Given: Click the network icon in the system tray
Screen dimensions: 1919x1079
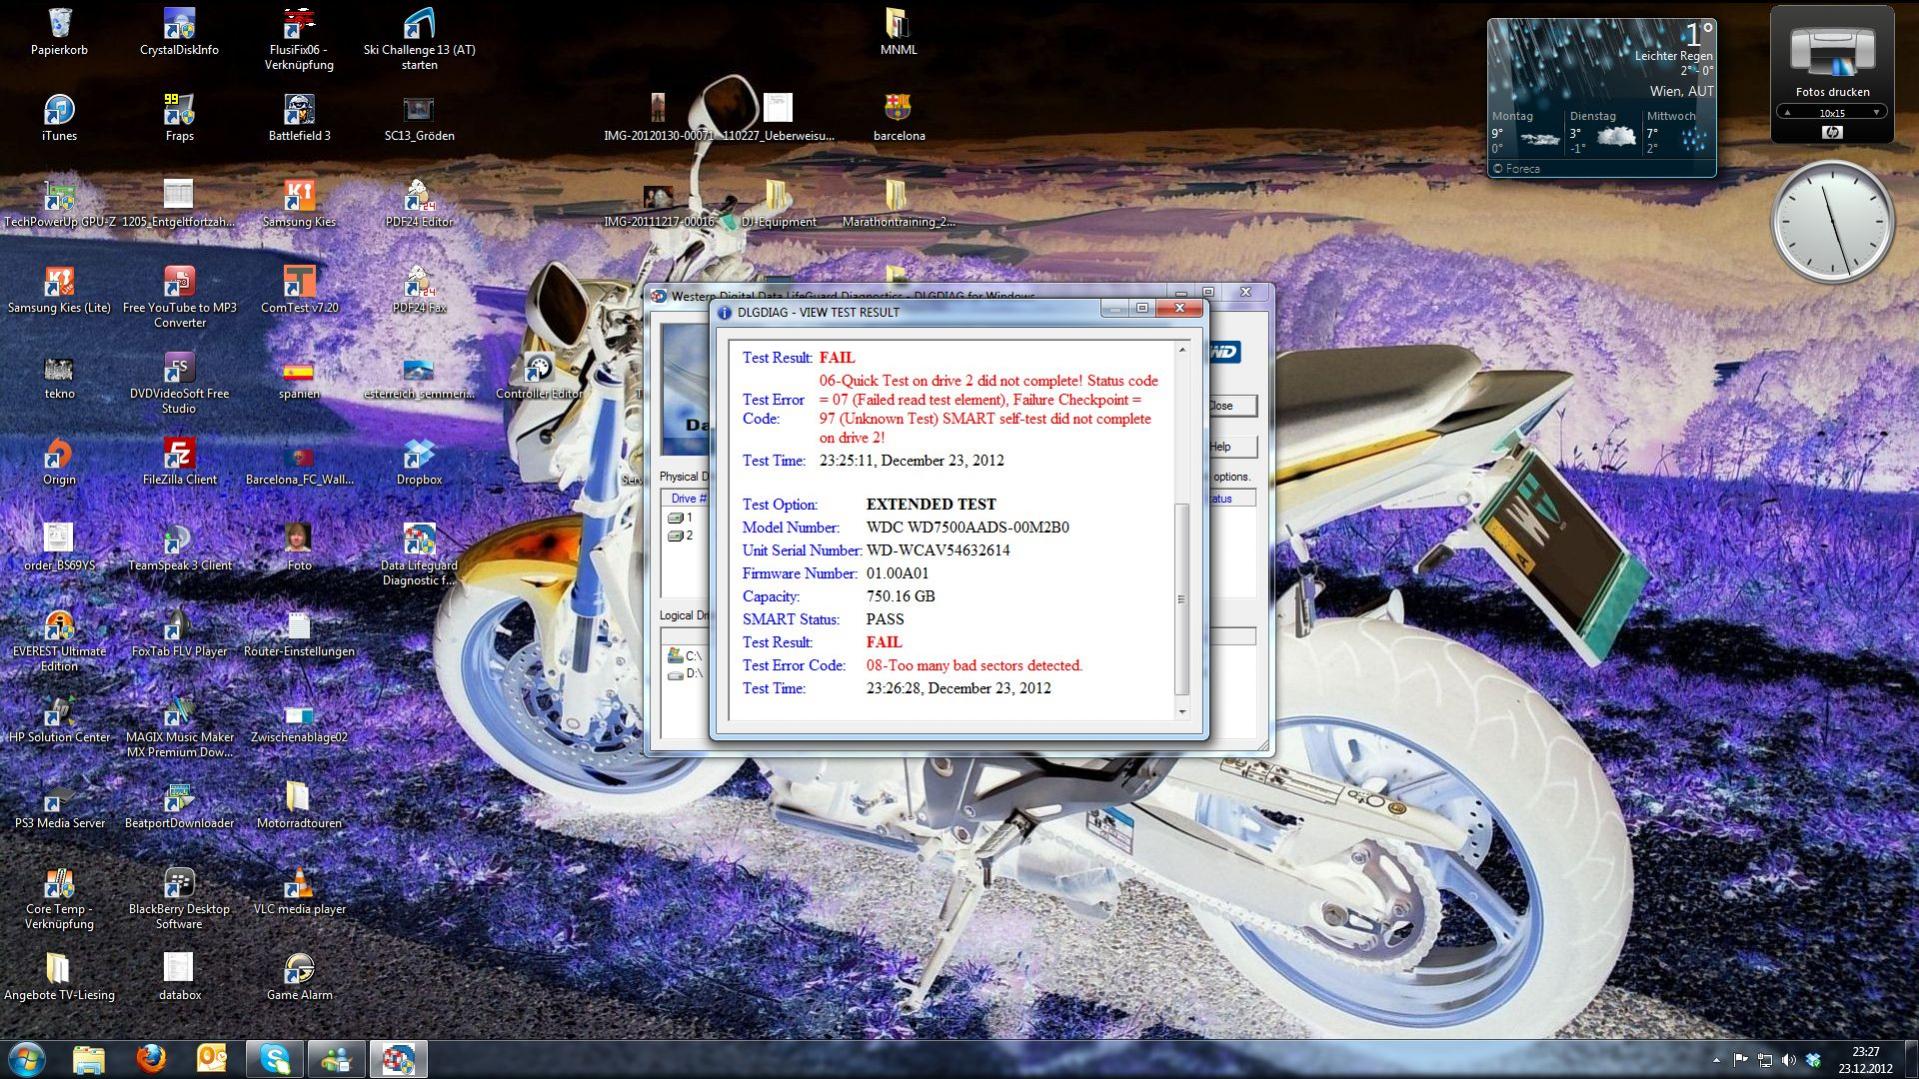Looking at the screenshot, I should [1765, 1059].
